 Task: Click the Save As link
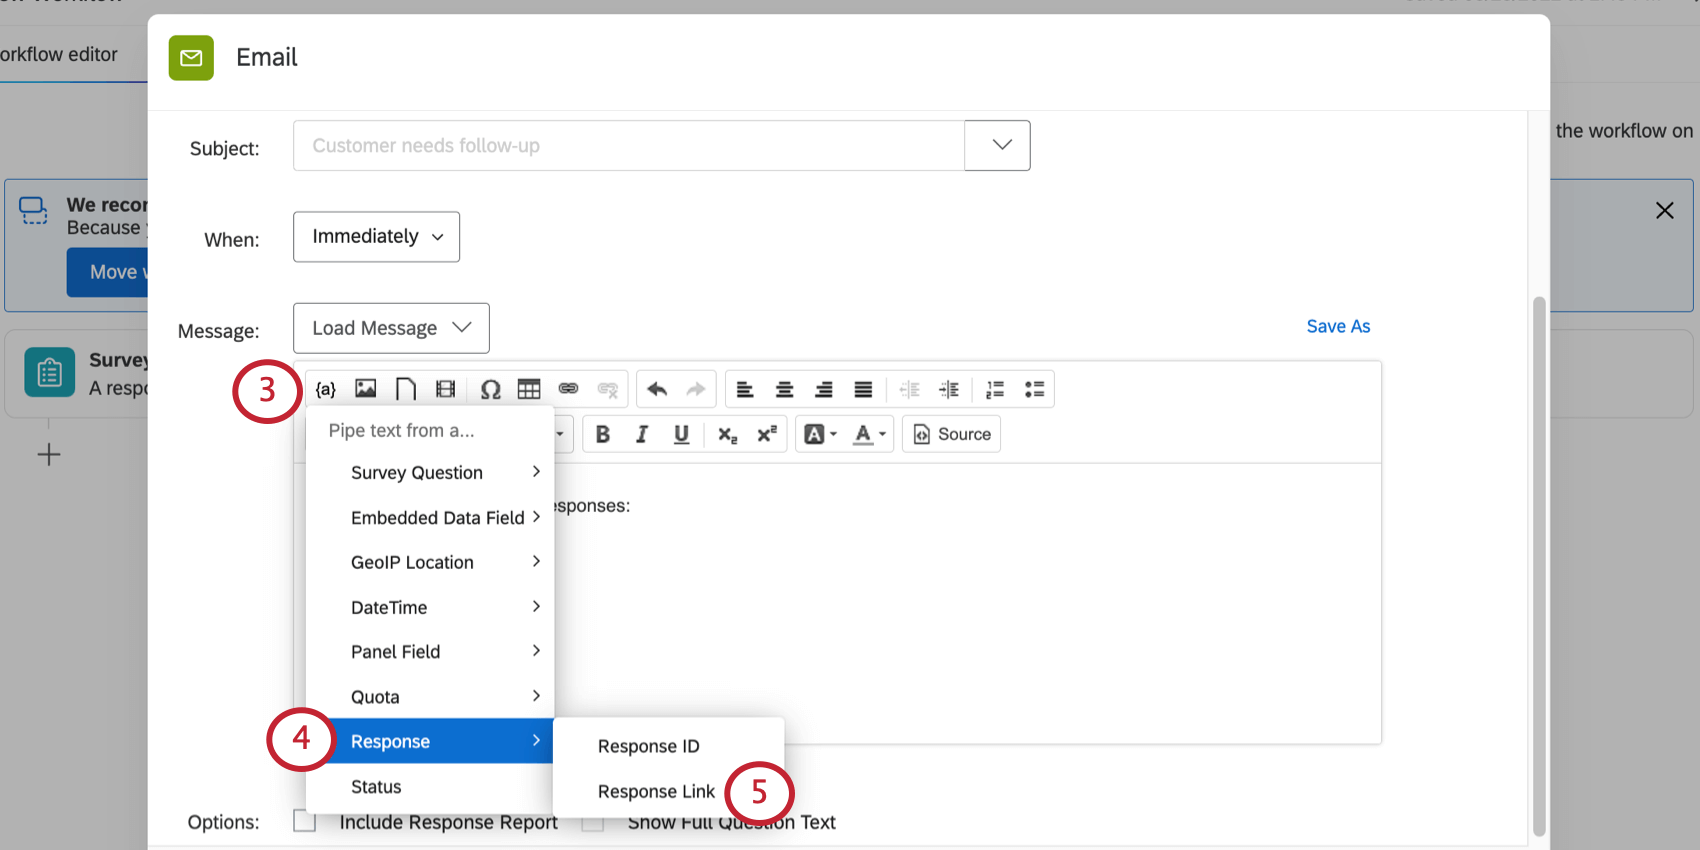[1338, 326]
